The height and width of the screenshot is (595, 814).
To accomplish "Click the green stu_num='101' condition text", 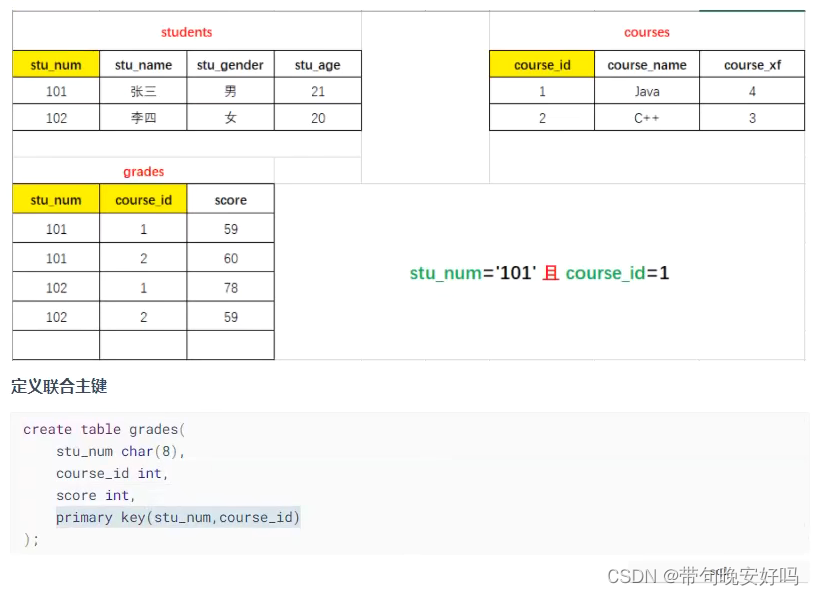I will (472, 273).
